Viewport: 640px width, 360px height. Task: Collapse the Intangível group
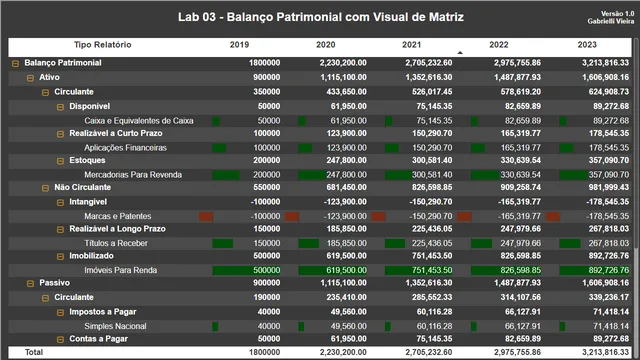[x=60, y=203]
